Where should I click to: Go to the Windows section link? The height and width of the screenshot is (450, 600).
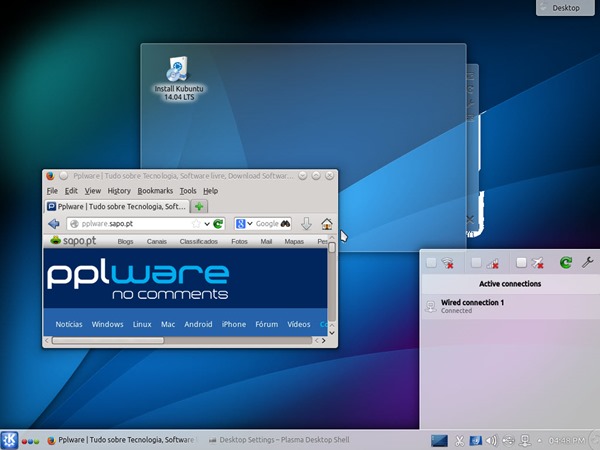[x=107, y=324]
